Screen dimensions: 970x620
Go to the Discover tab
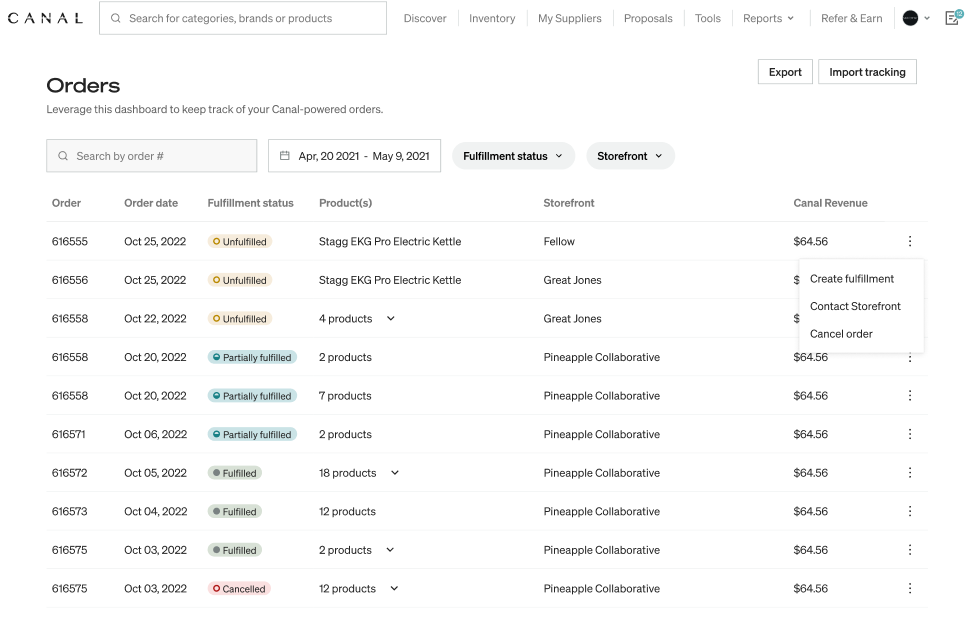425,19
